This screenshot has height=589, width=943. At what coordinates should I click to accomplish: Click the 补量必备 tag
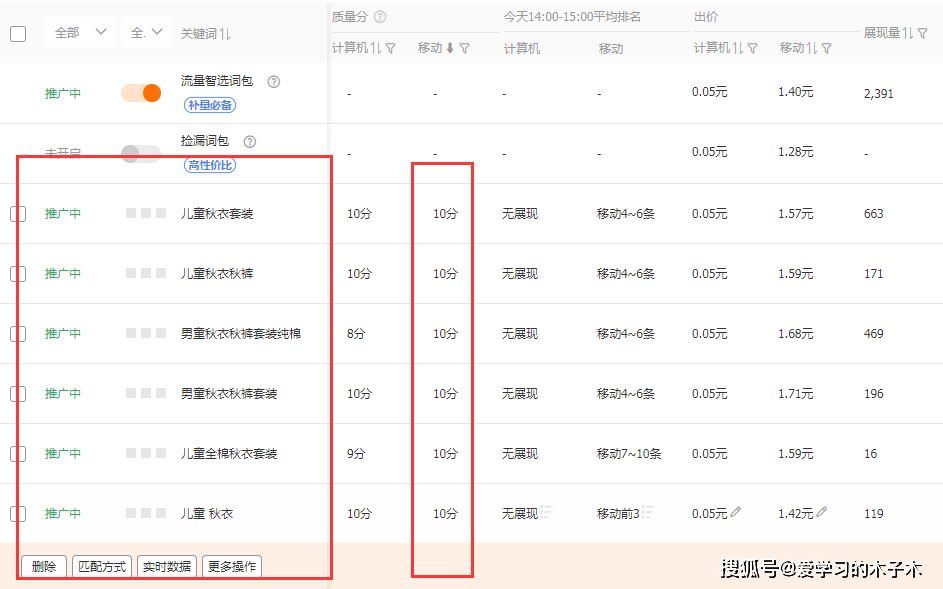click(209, 104)
